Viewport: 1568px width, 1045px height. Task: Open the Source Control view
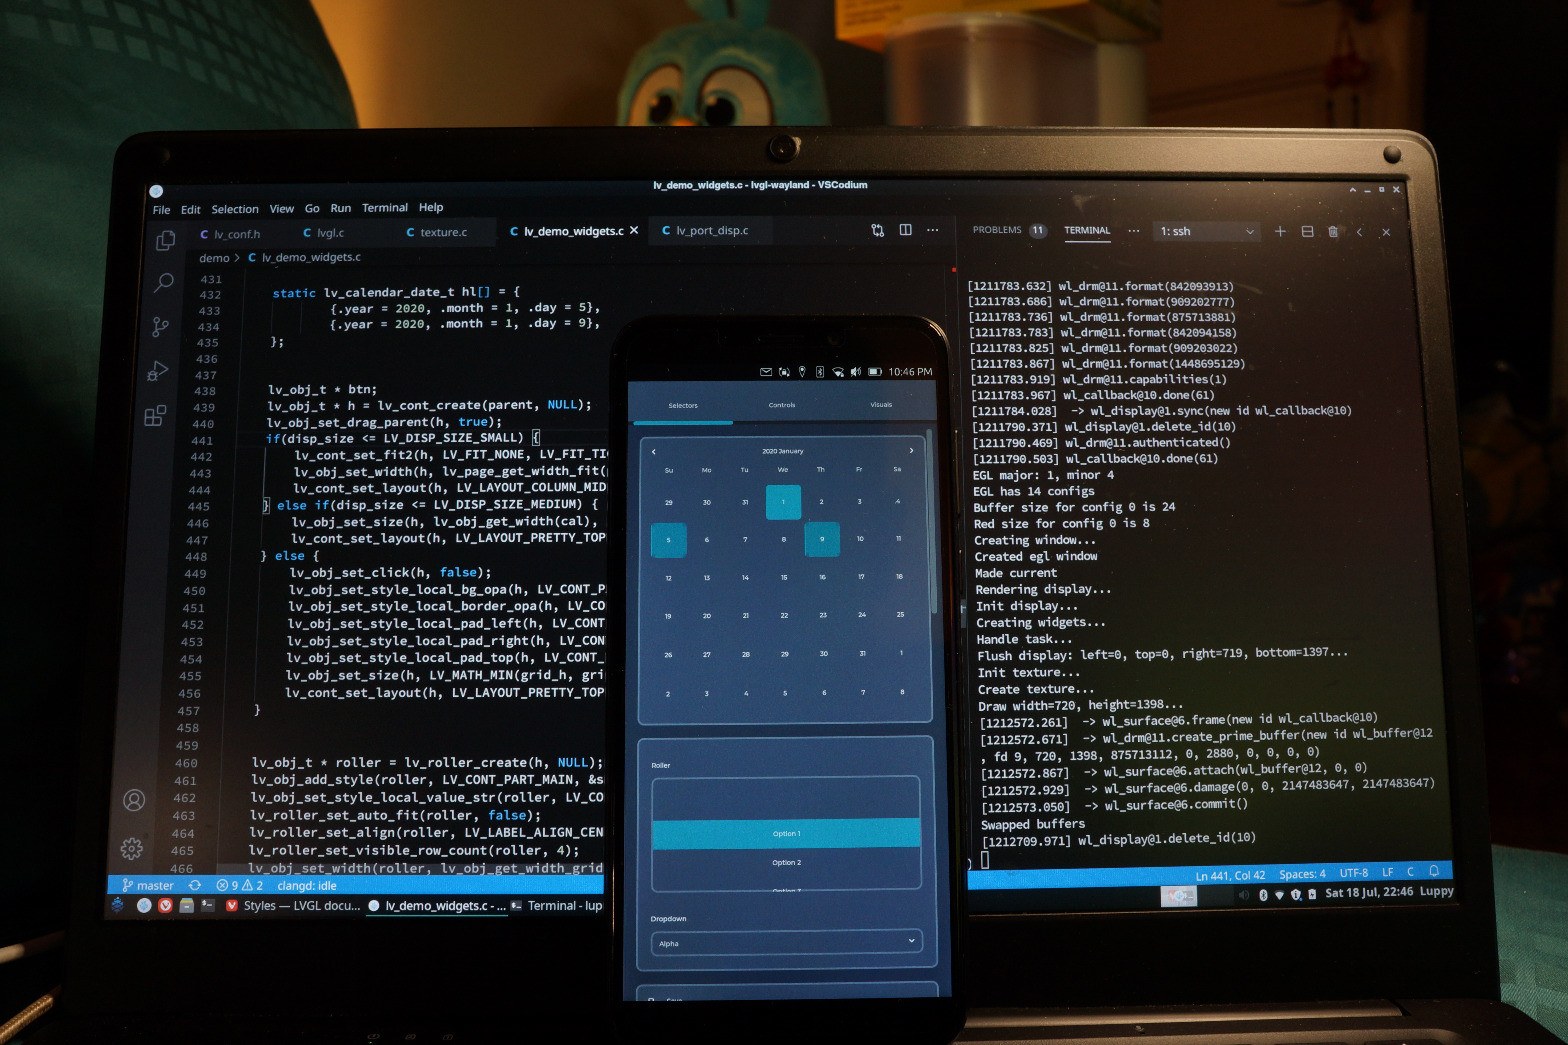tap(160, 327)
